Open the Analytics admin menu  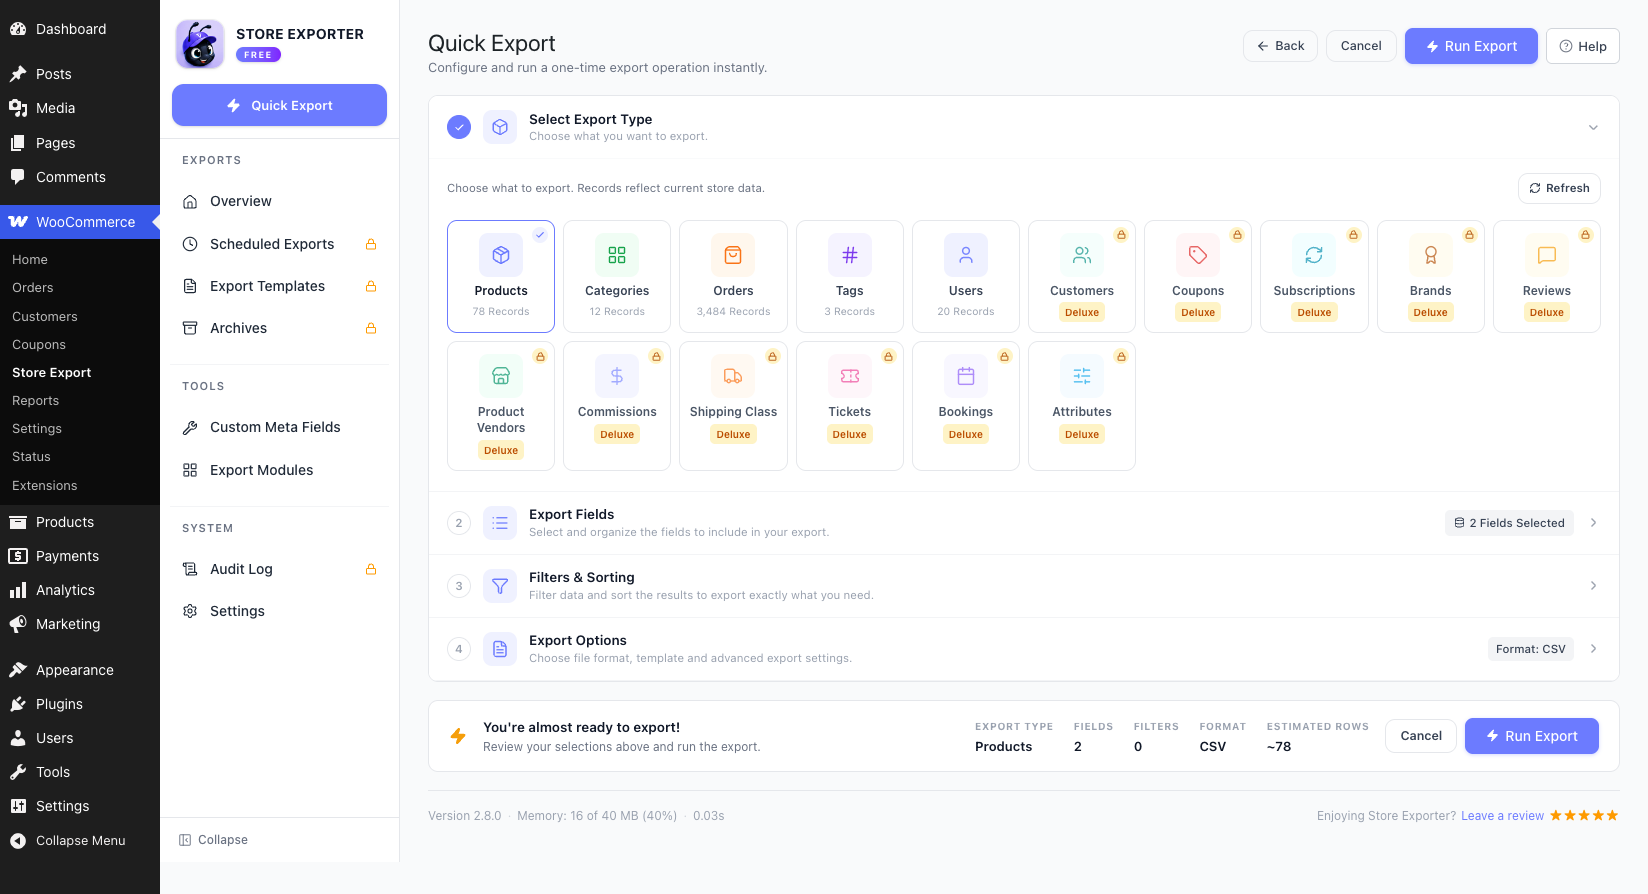[x=80, y=590]
